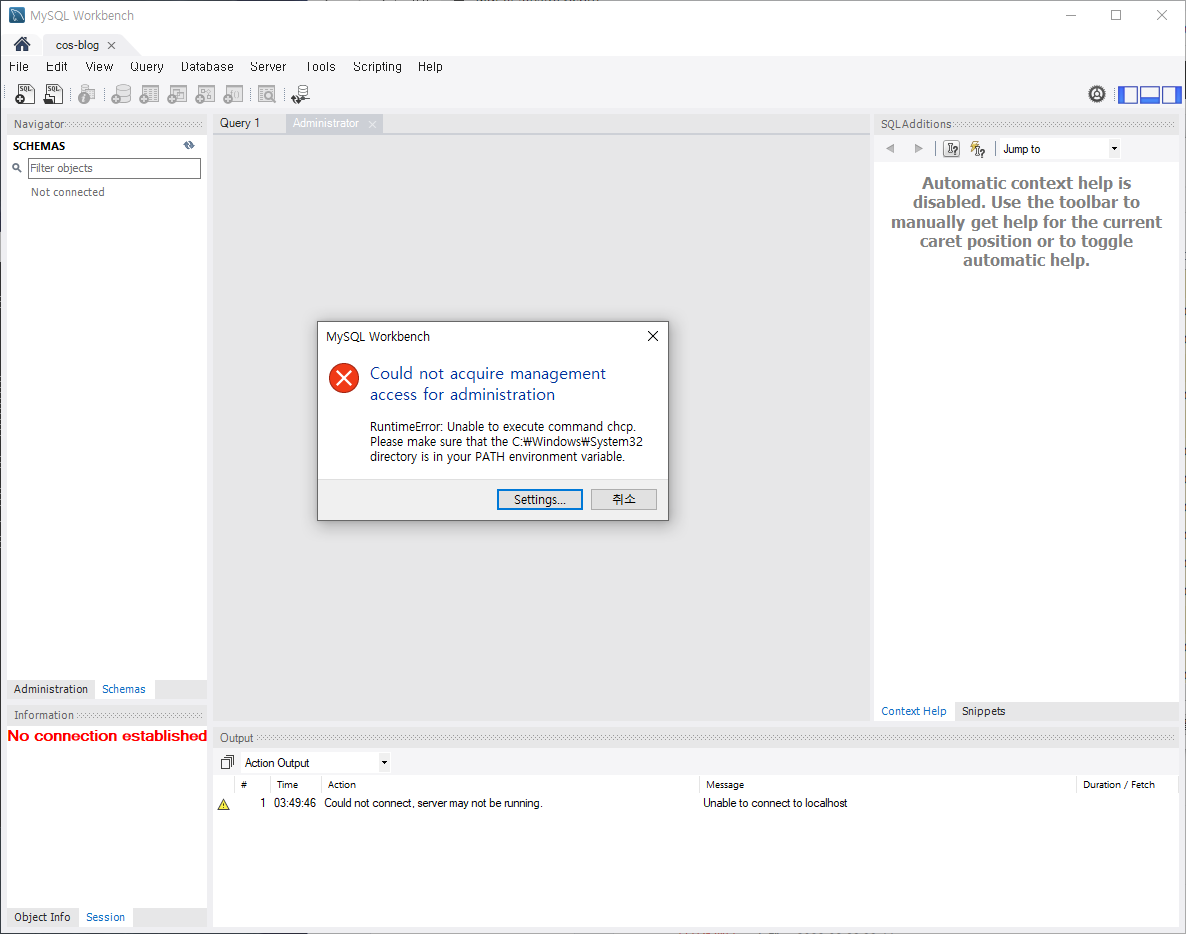Click the 취소 cancel button
The width and height of the screenshot is (1186, 934).
coord(623,499)
